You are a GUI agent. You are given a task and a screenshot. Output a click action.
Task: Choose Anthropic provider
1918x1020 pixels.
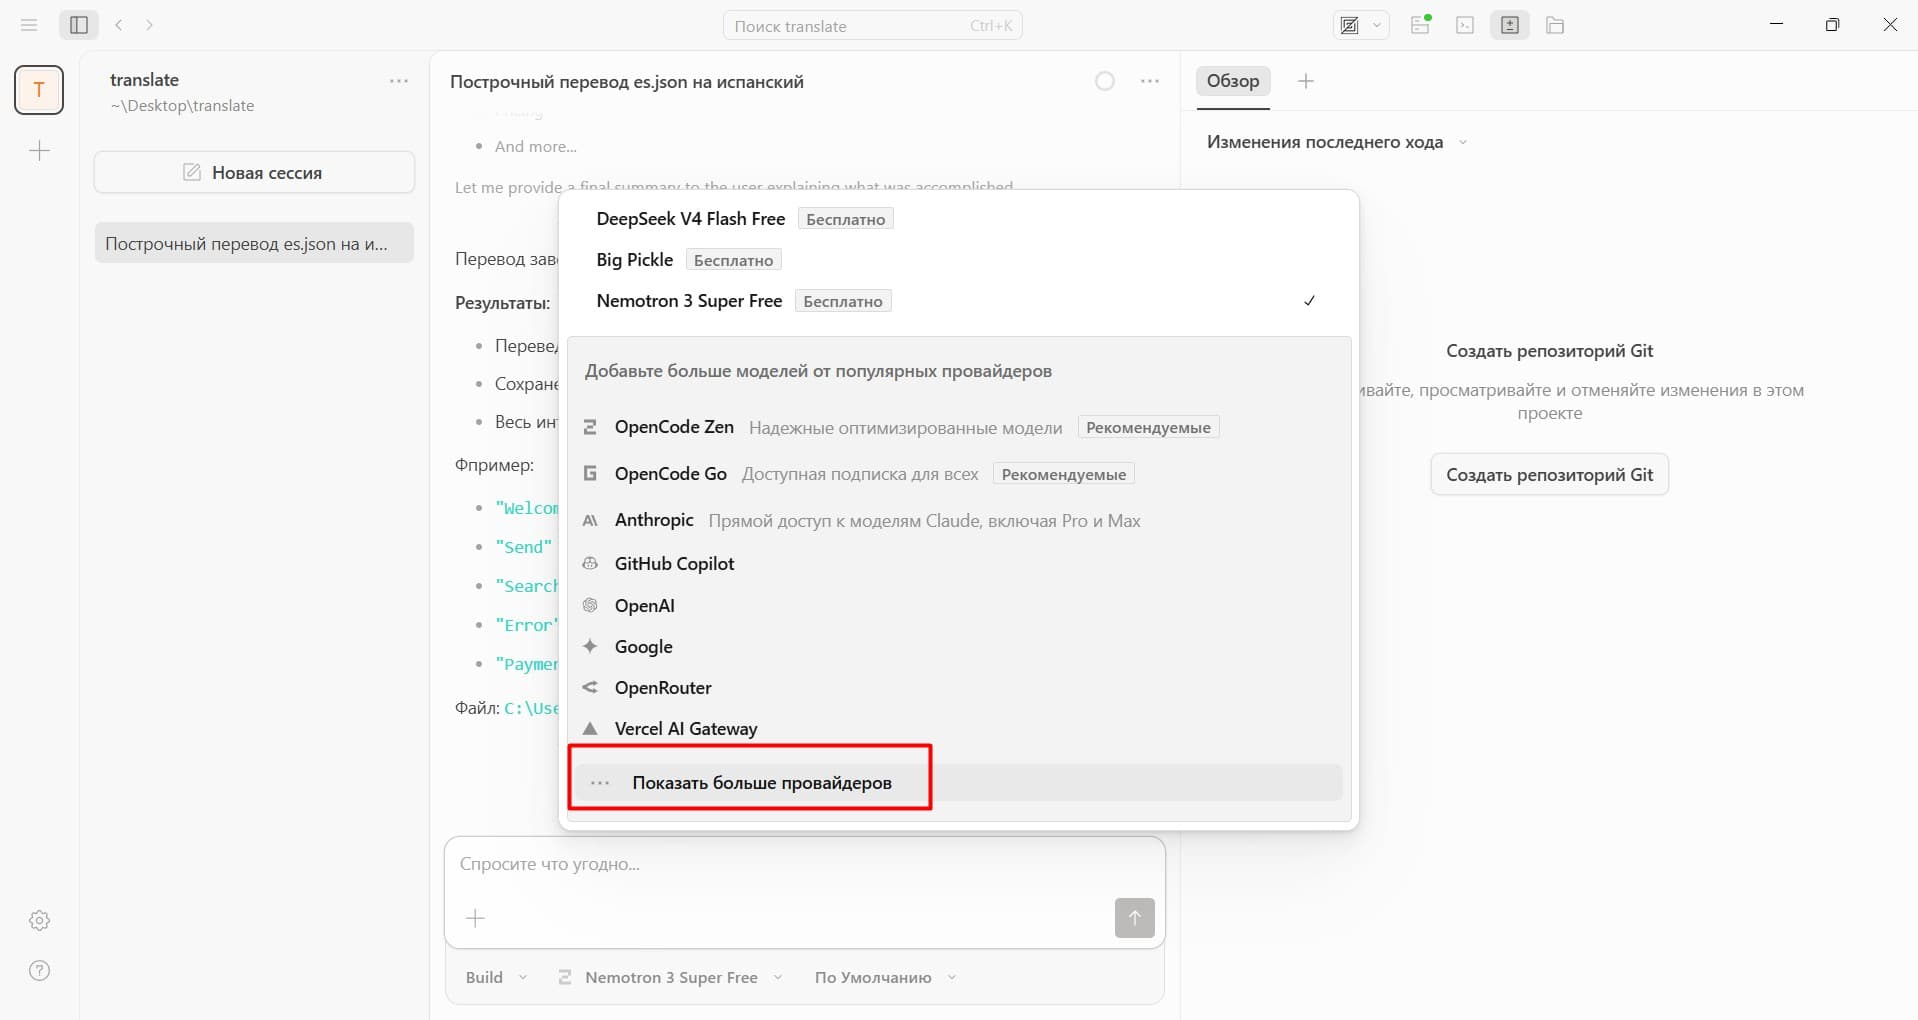pos(958,520)
